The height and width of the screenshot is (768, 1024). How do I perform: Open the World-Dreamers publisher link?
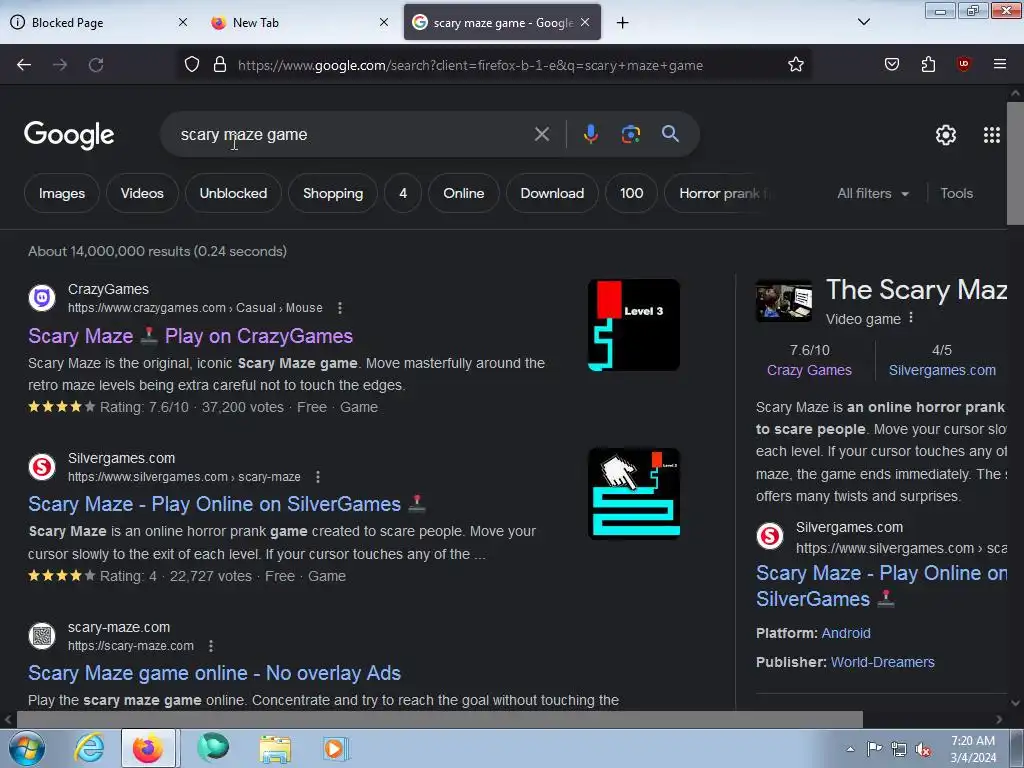tap(882, 662)
